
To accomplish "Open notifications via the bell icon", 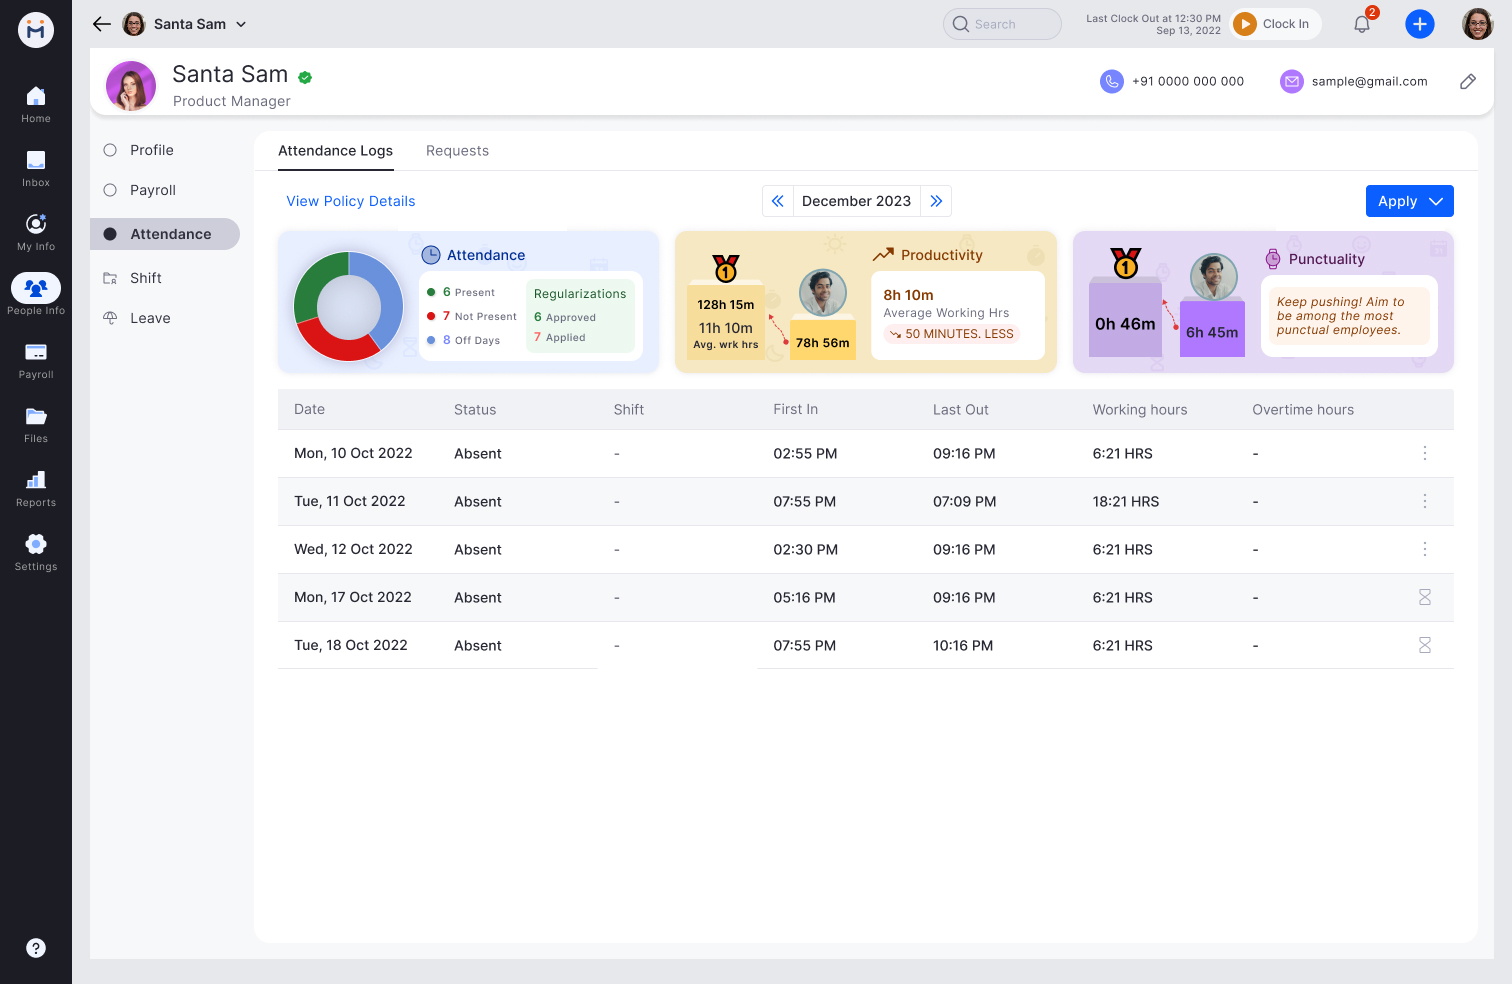I will tap(1361, 23).
